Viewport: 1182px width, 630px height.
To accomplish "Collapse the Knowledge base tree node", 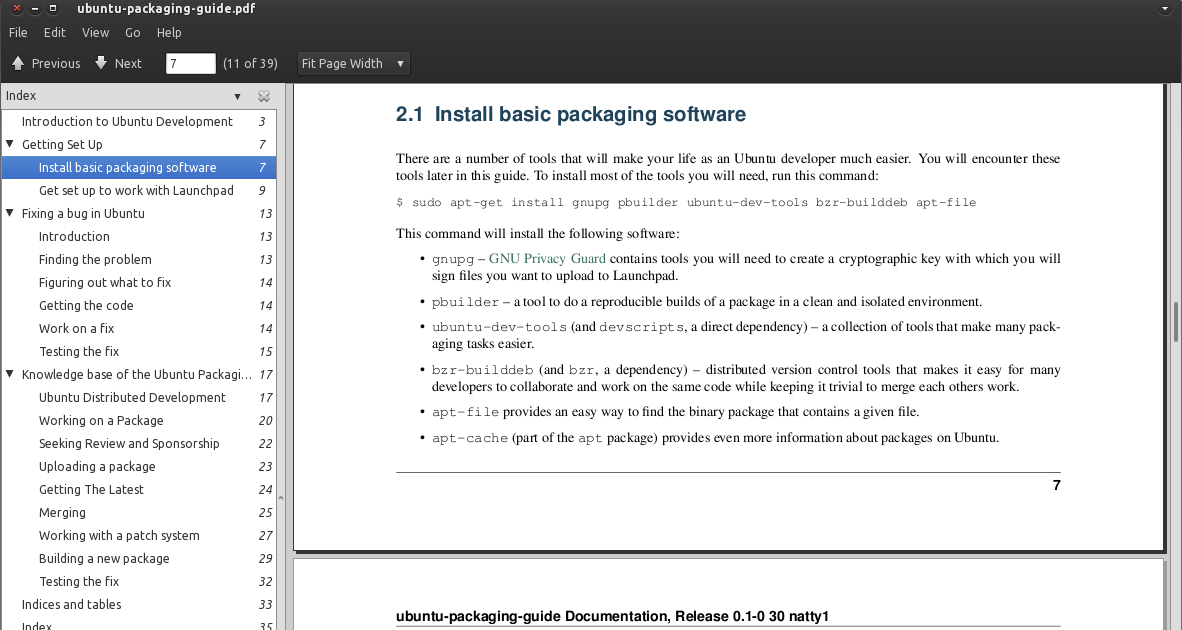I will 10,375.
